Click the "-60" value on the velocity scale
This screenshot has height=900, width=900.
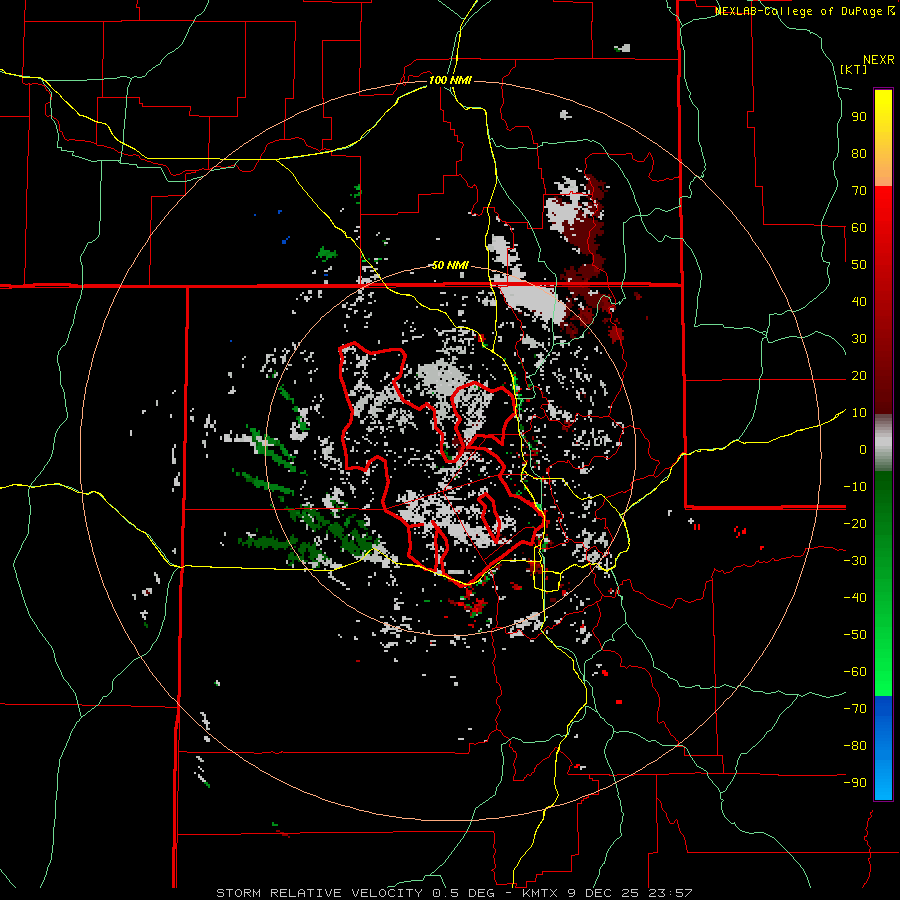point(855,672)
